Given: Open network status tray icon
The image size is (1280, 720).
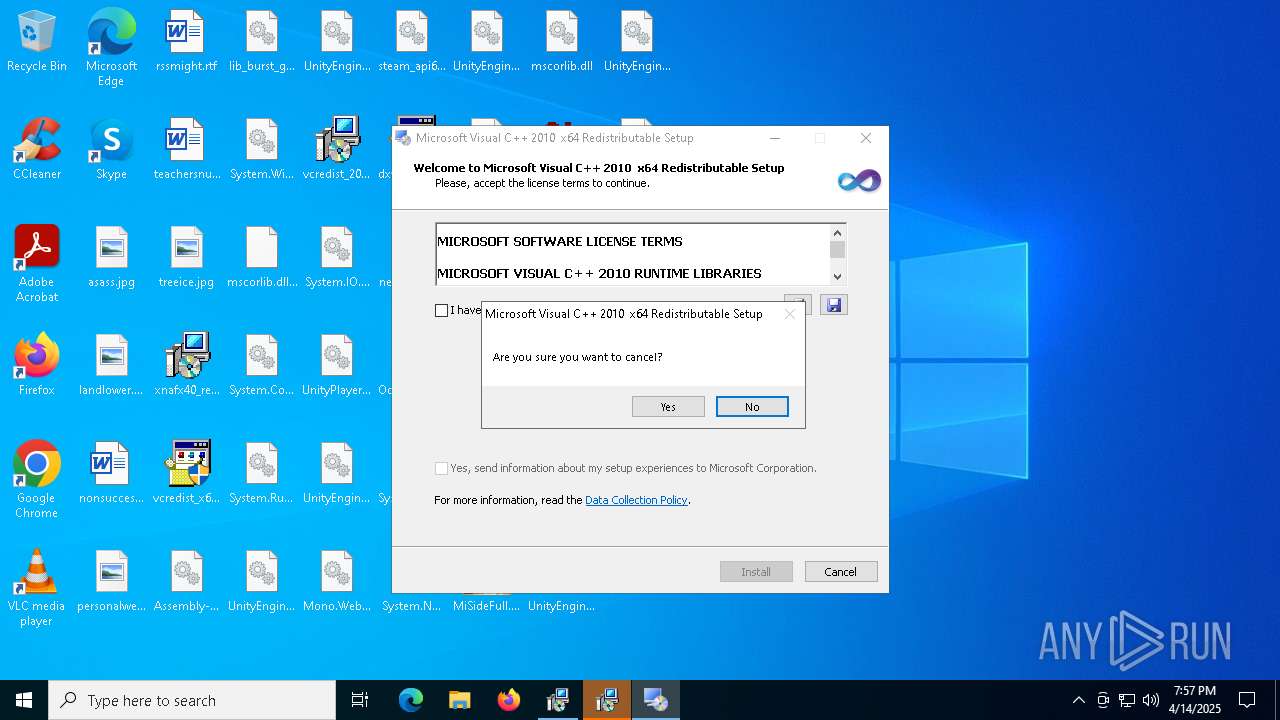Looking at the screenshot, I should coord(1127,700).
